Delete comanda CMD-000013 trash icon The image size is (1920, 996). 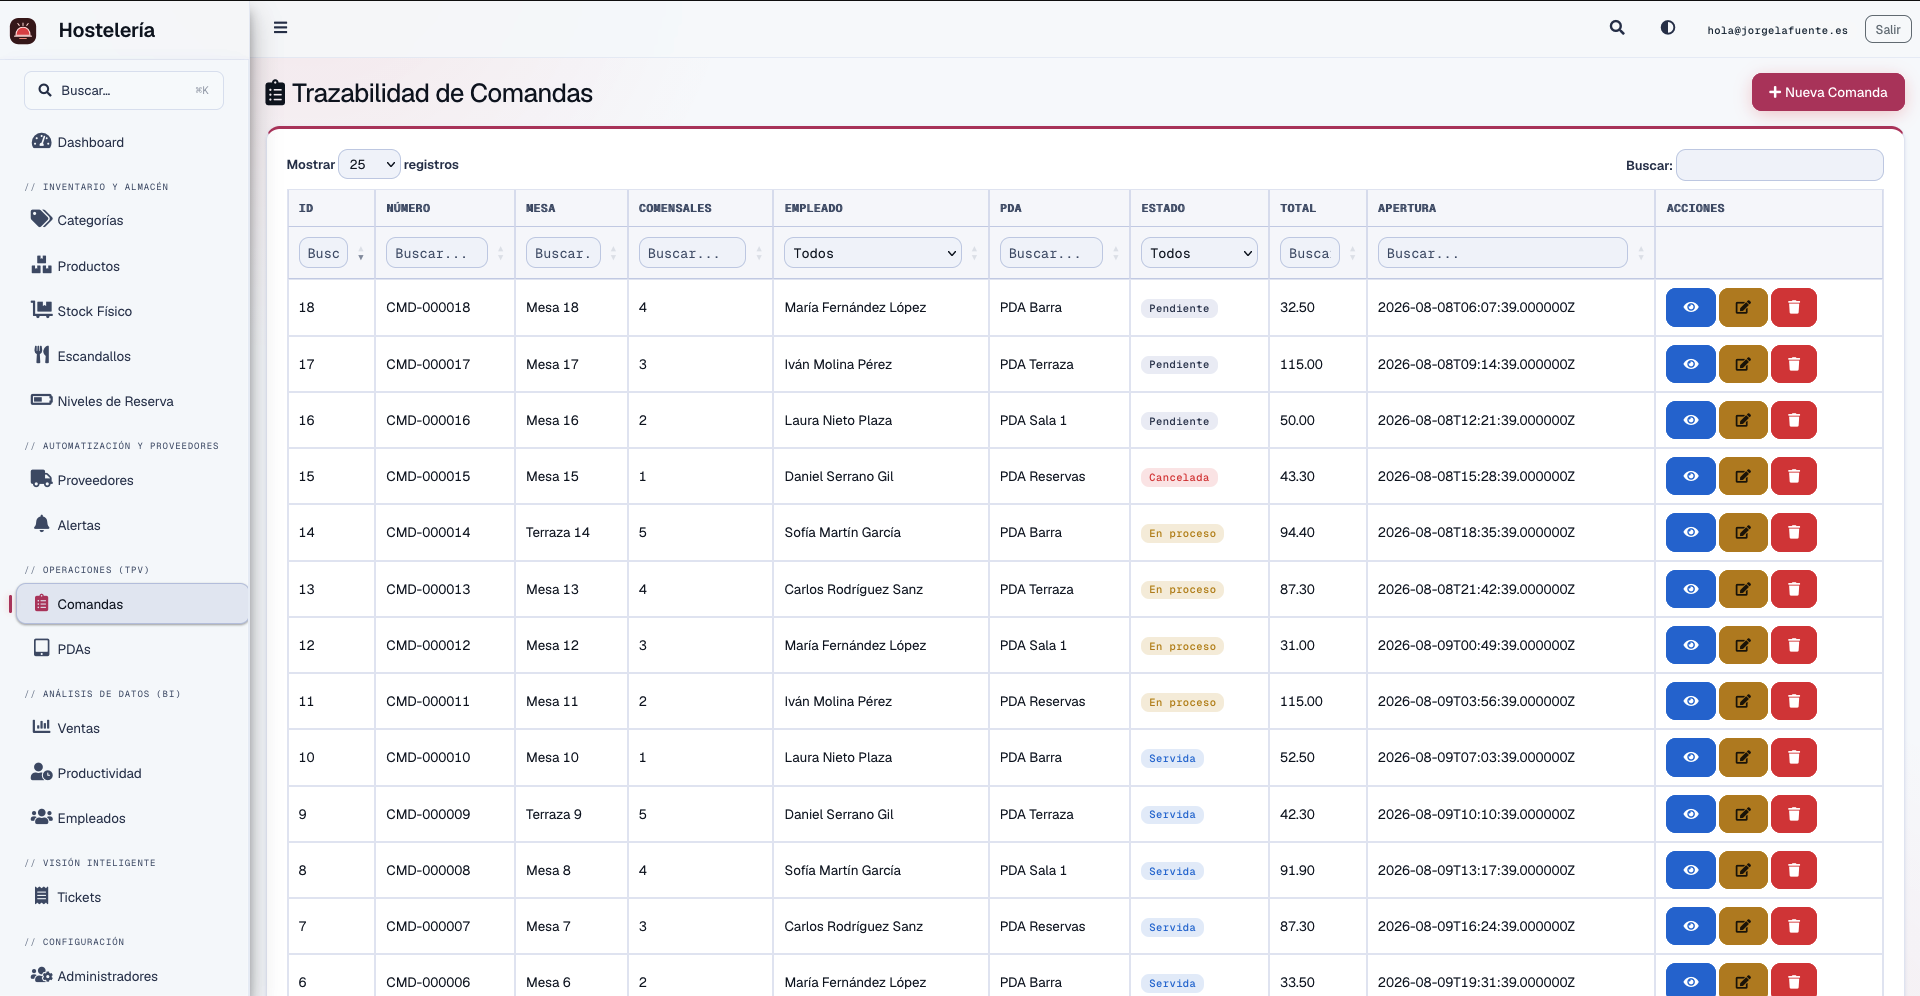(x=1794, y=589)
